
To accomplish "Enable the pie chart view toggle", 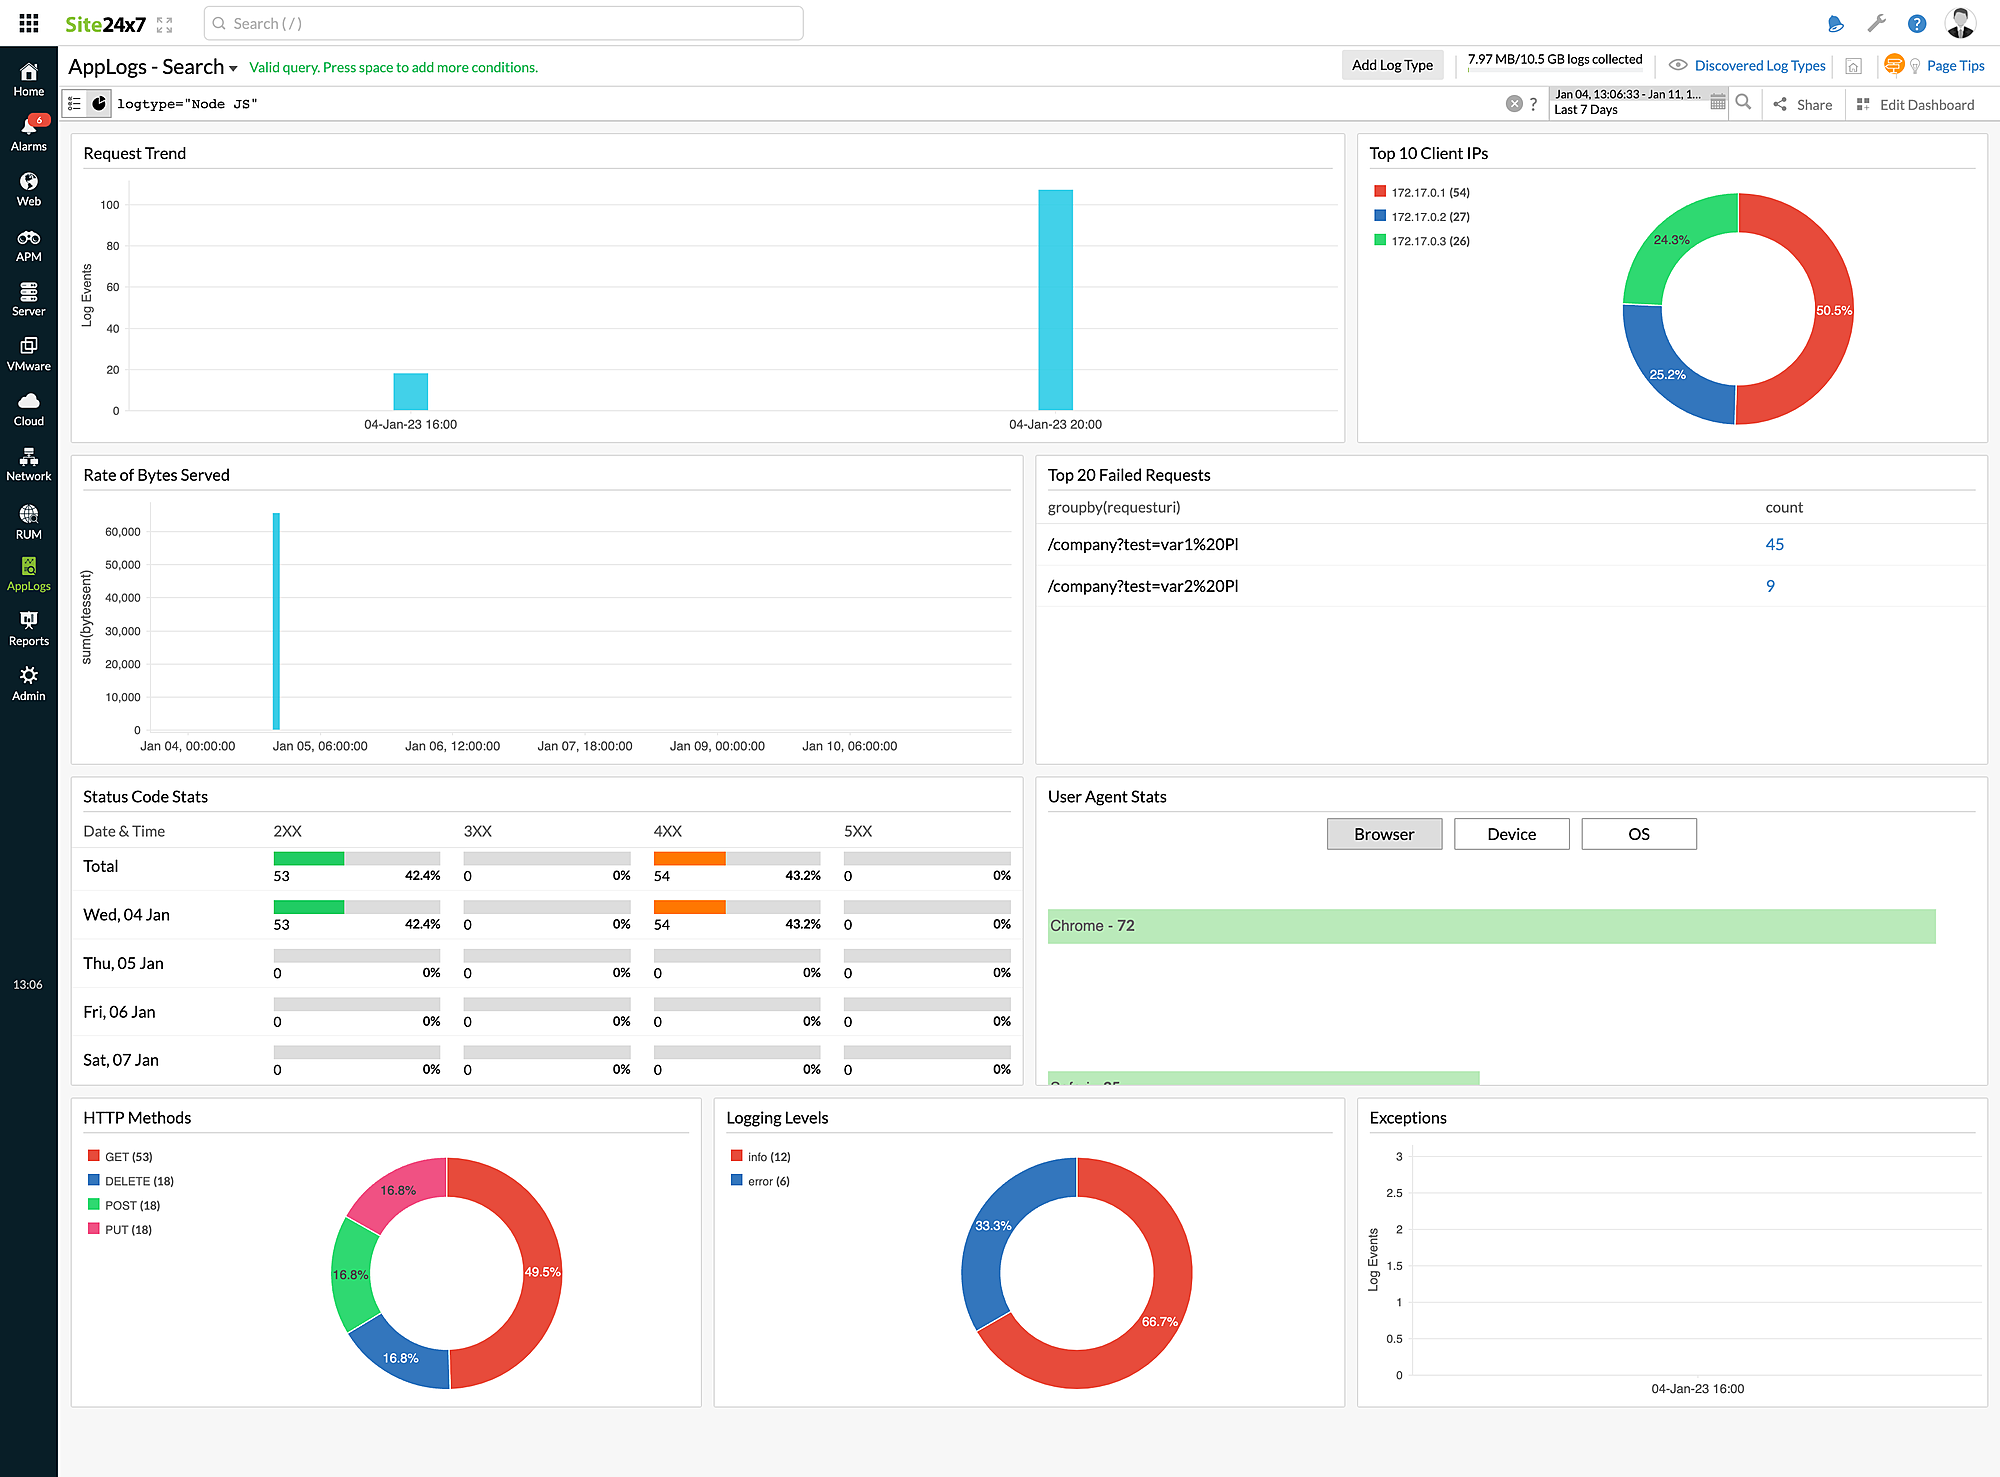I will pyautogui.click(x=99, y=103).
